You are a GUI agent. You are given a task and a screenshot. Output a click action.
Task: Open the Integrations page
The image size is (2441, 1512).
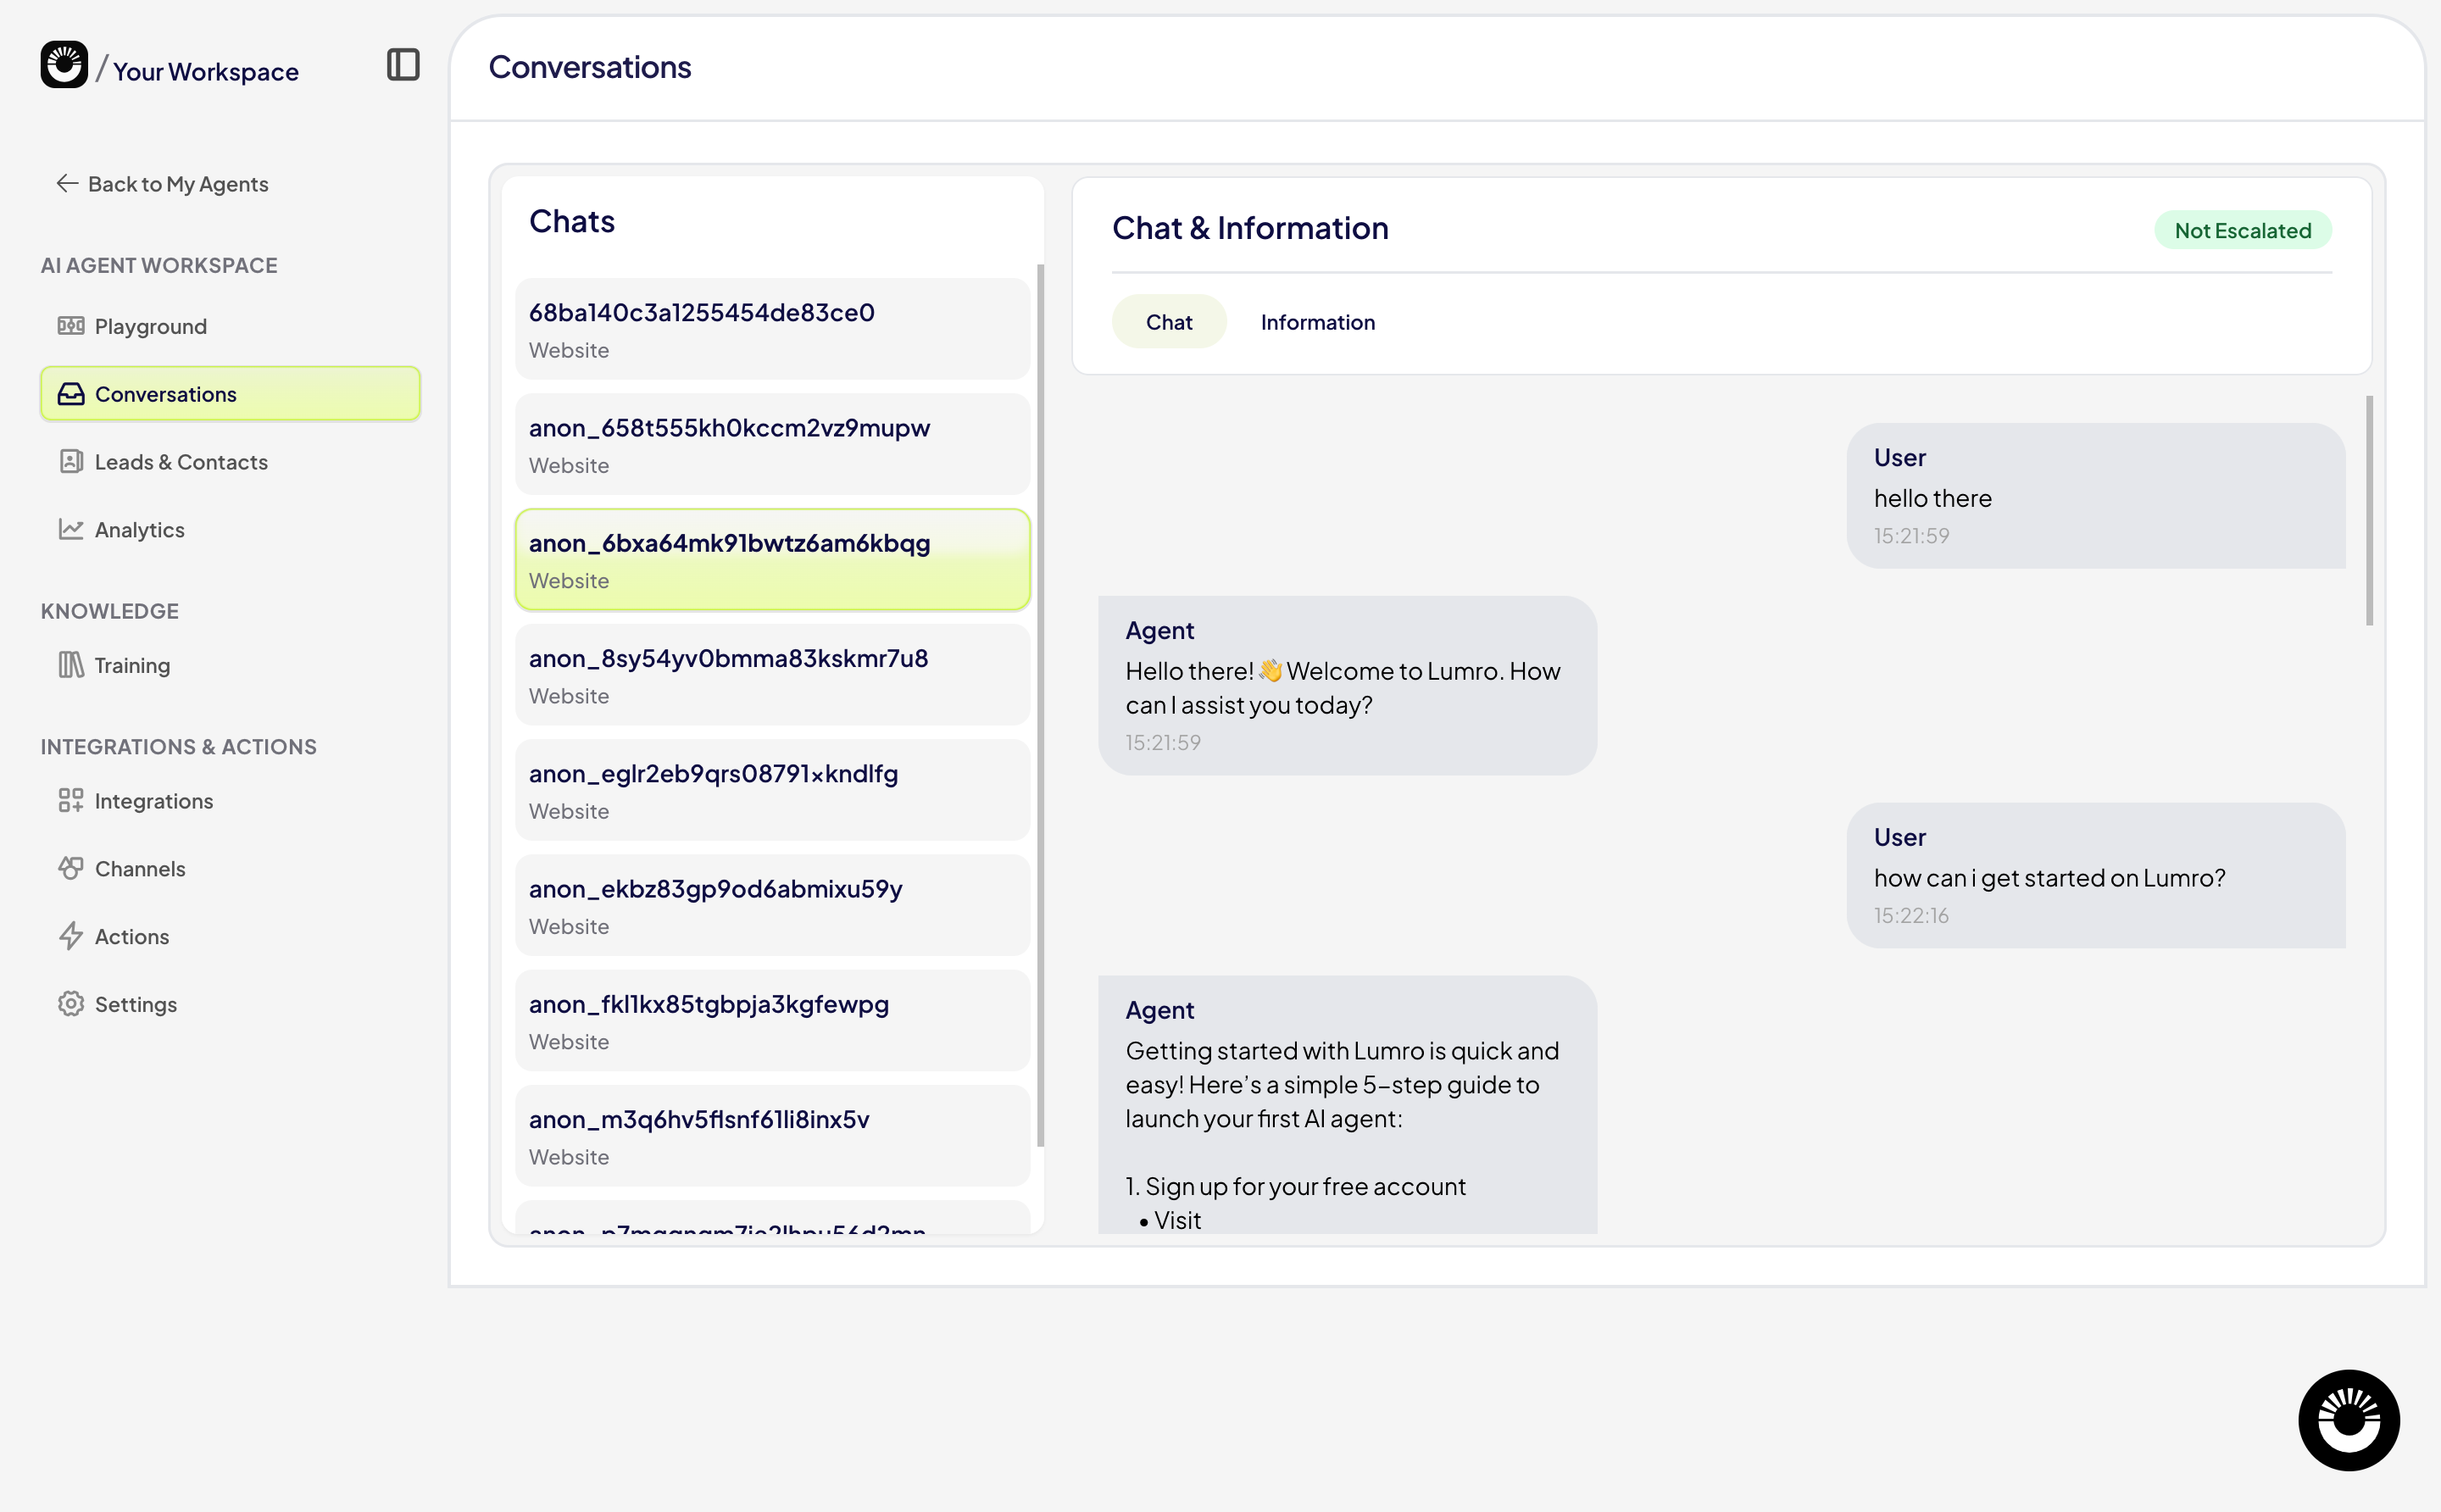153,801
